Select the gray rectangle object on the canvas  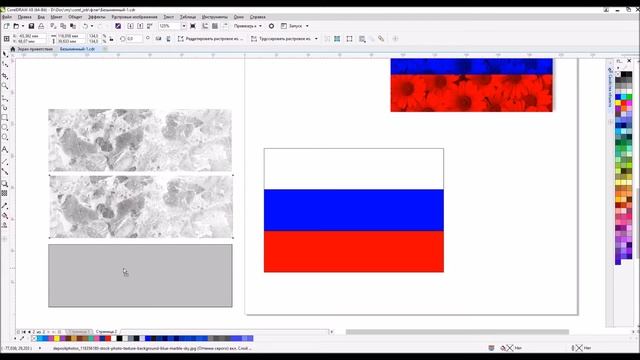tap(140, 276)
